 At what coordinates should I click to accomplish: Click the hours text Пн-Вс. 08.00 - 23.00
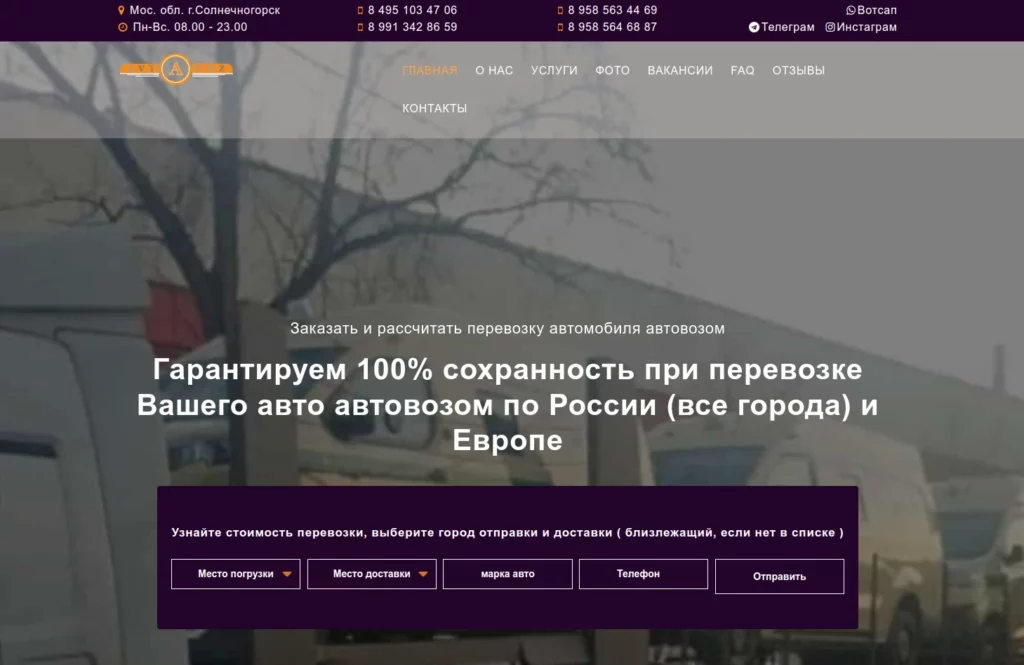coord(190,27)
